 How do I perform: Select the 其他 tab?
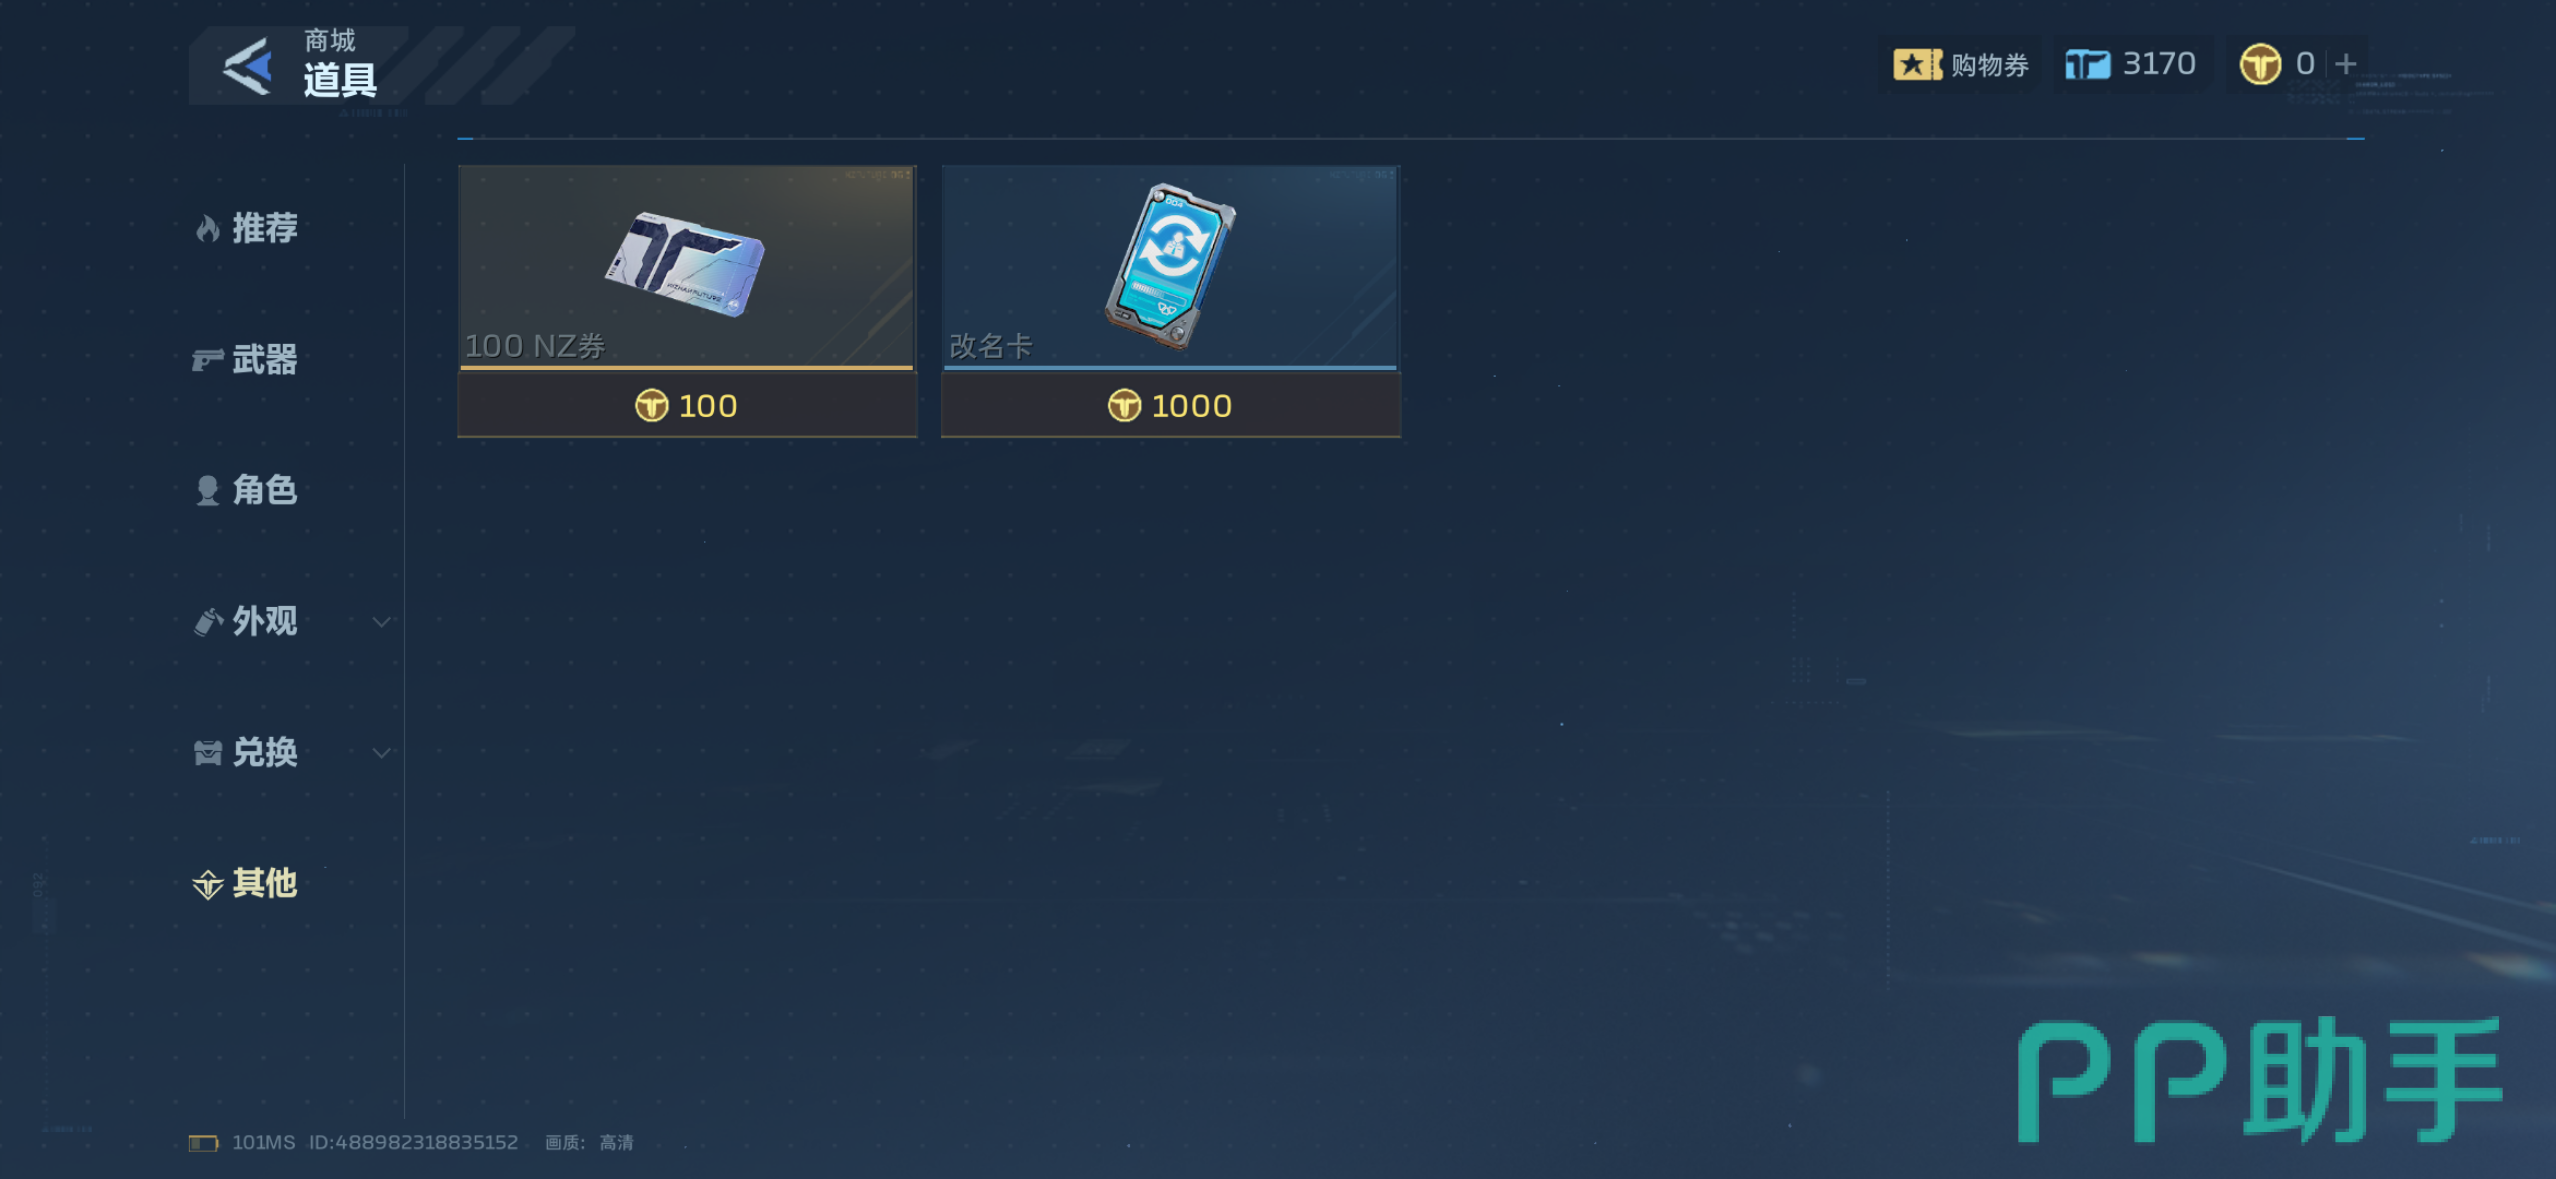point(246,883)
